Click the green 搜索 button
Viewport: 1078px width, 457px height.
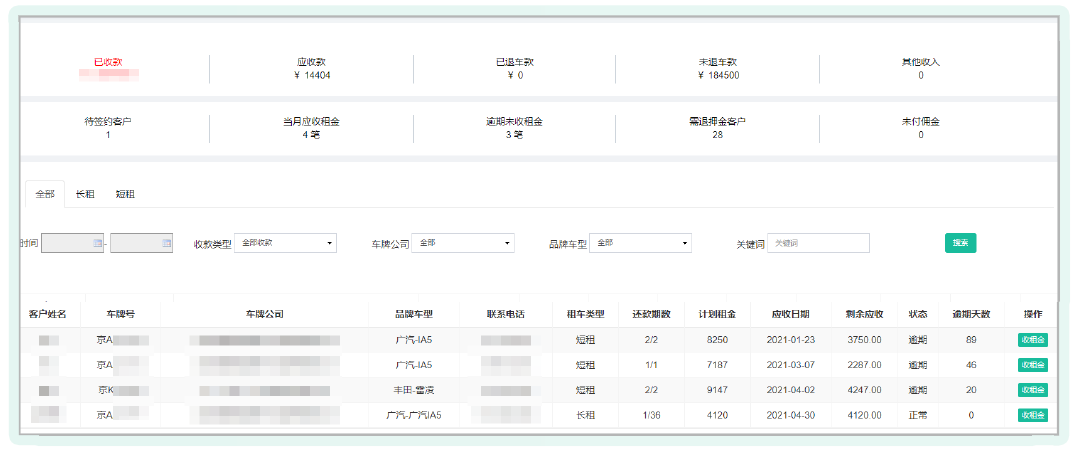click(x=960, y=242)
